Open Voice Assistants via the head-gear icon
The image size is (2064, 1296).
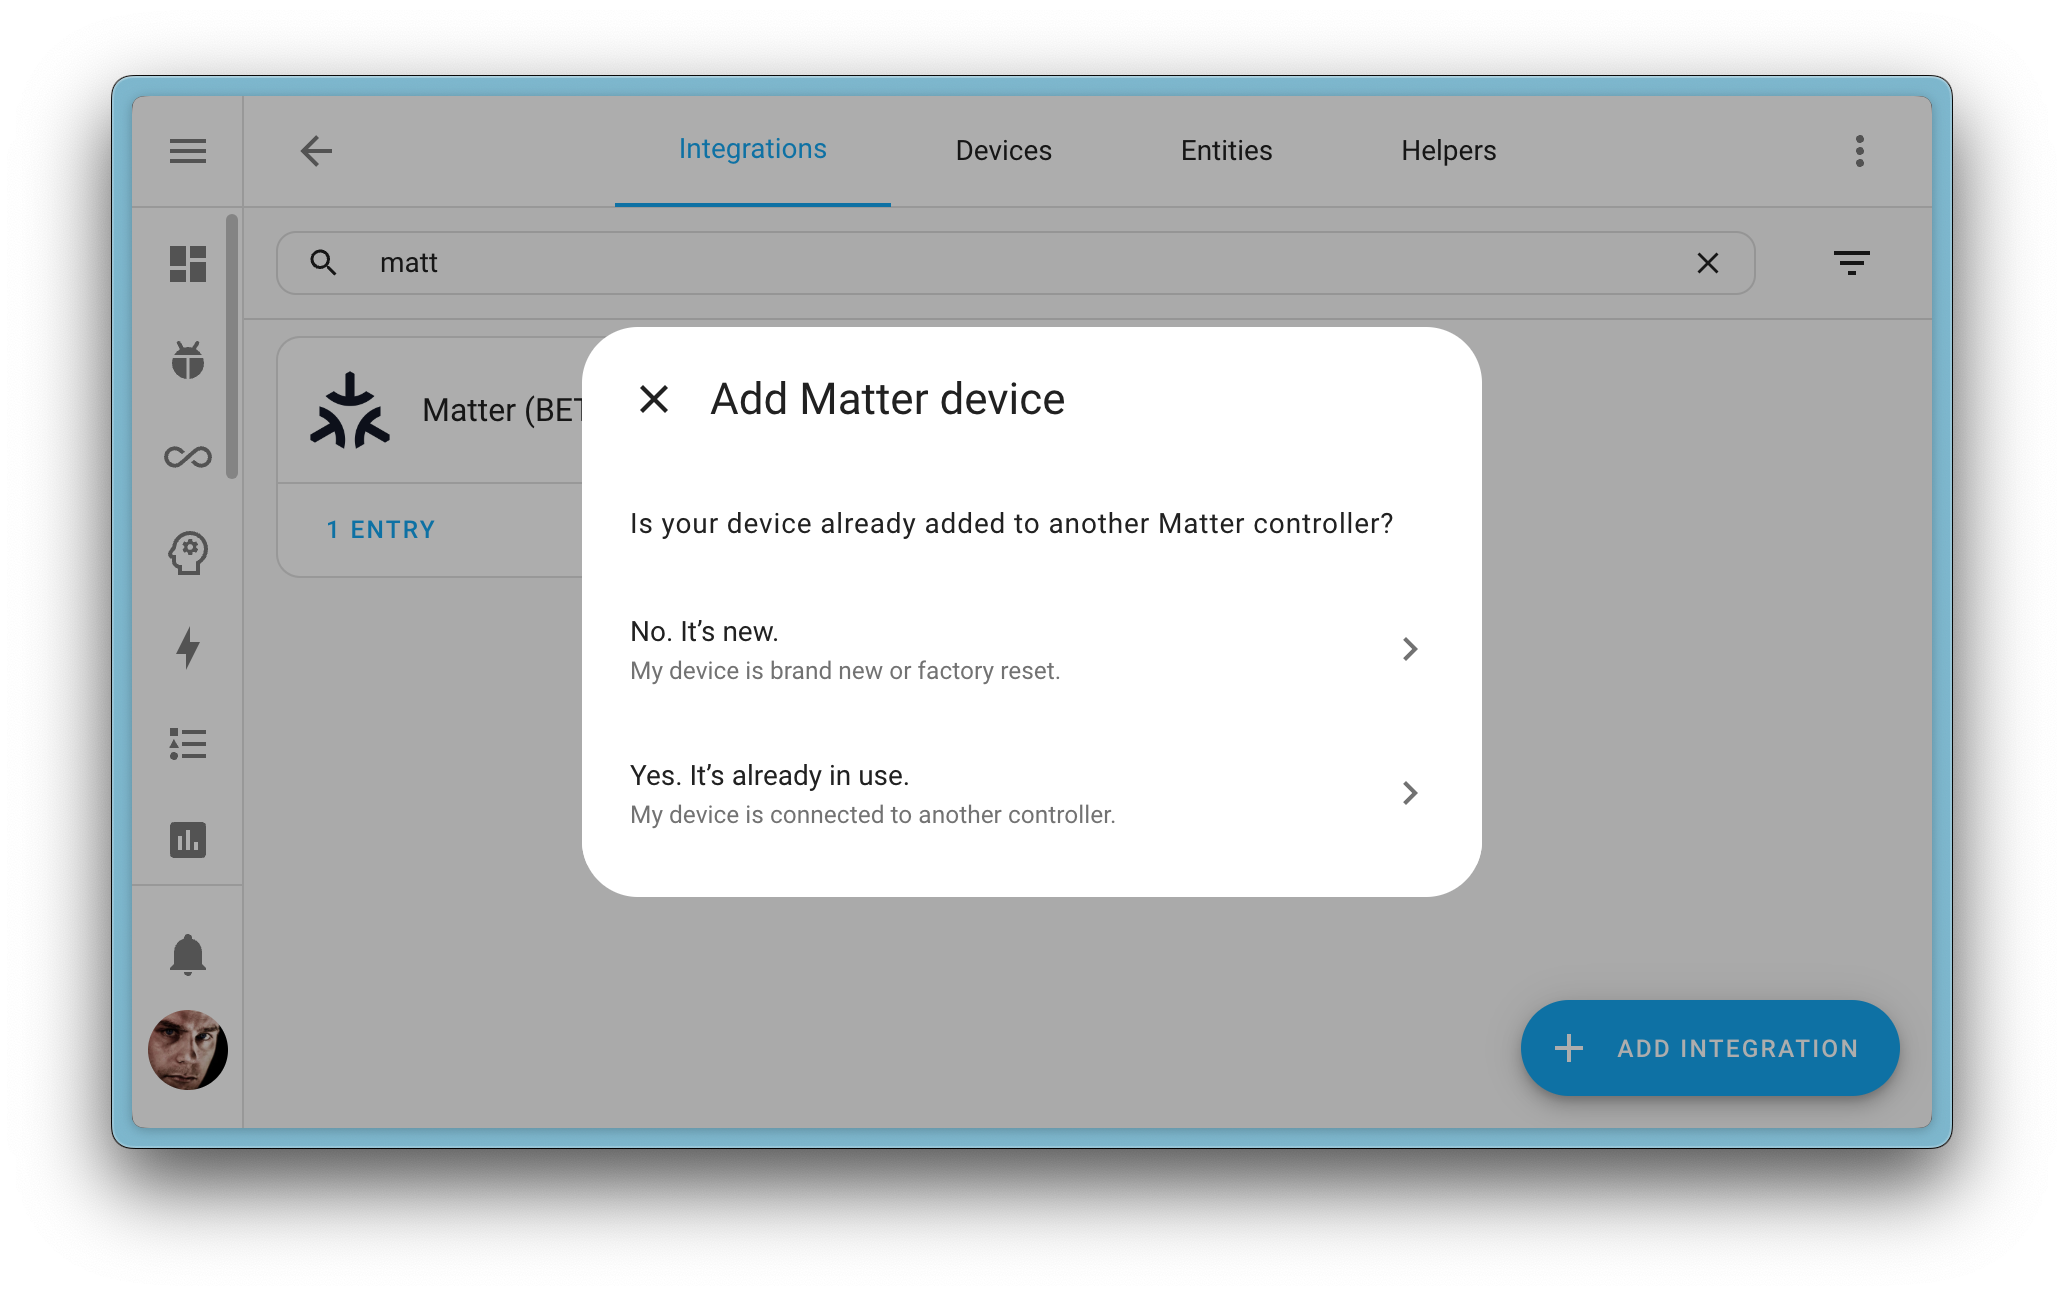(187, 552)
